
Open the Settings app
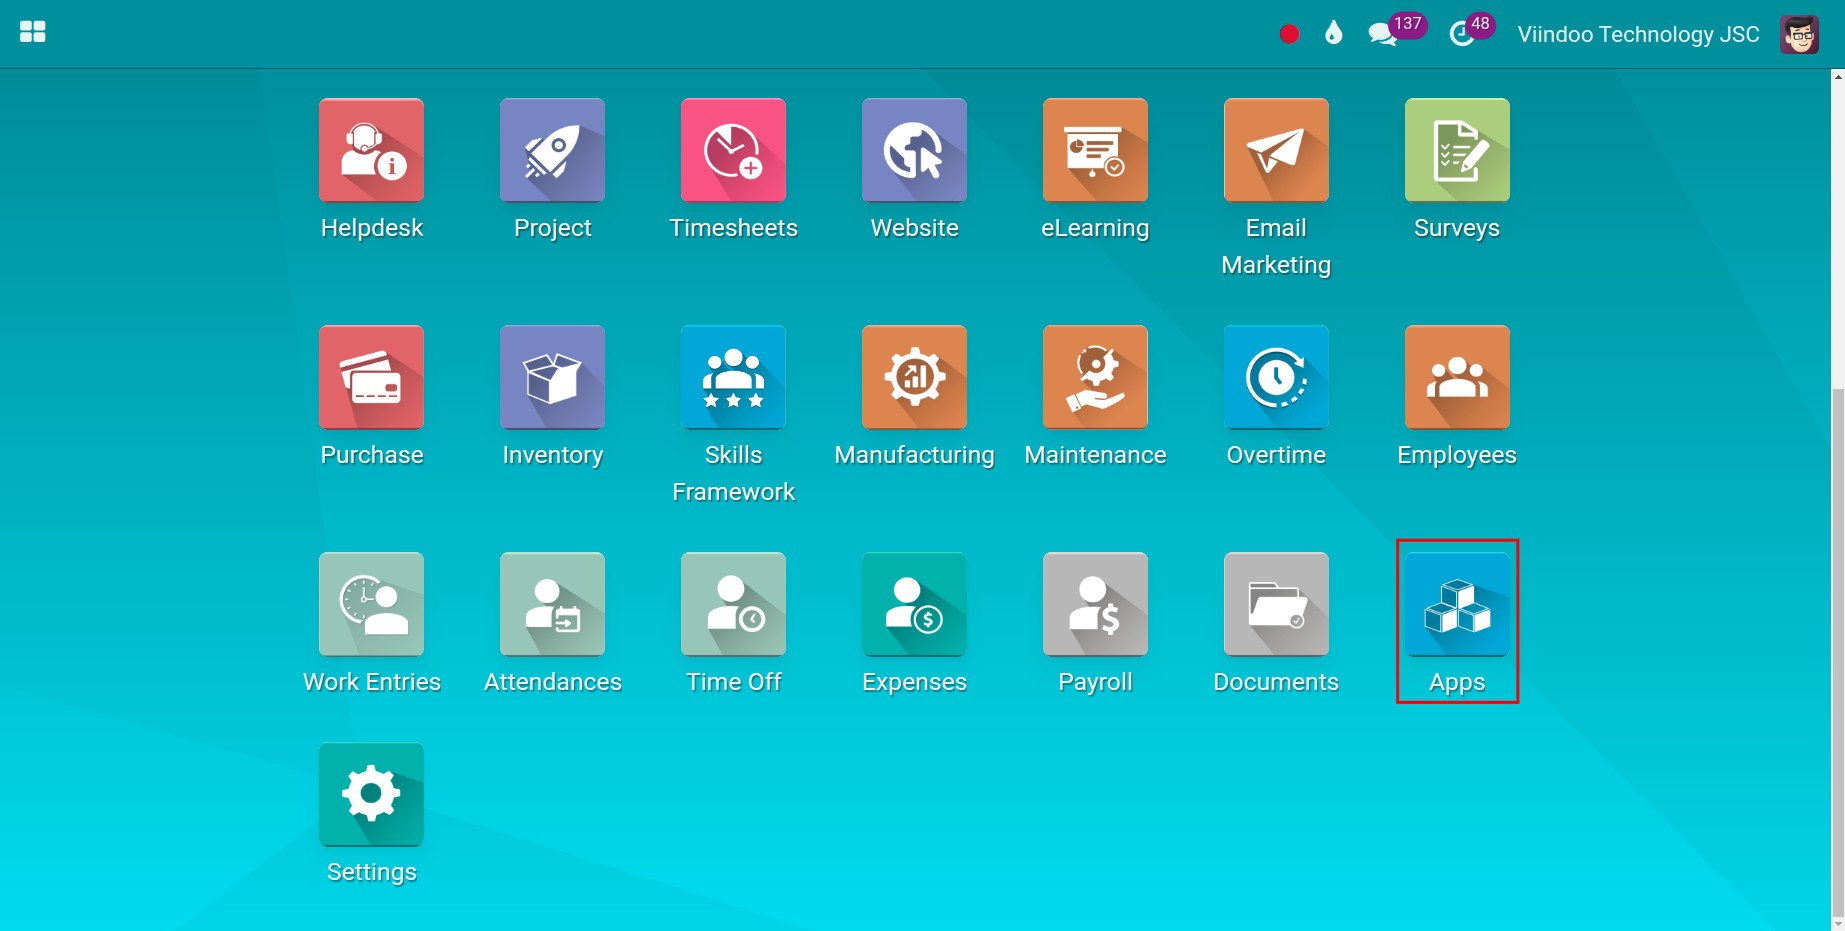pyautogui.click(x=371, y=794)
